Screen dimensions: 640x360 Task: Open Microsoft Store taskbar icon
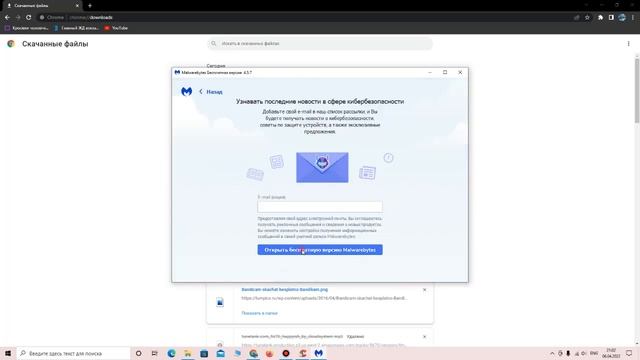coord(204,353)
